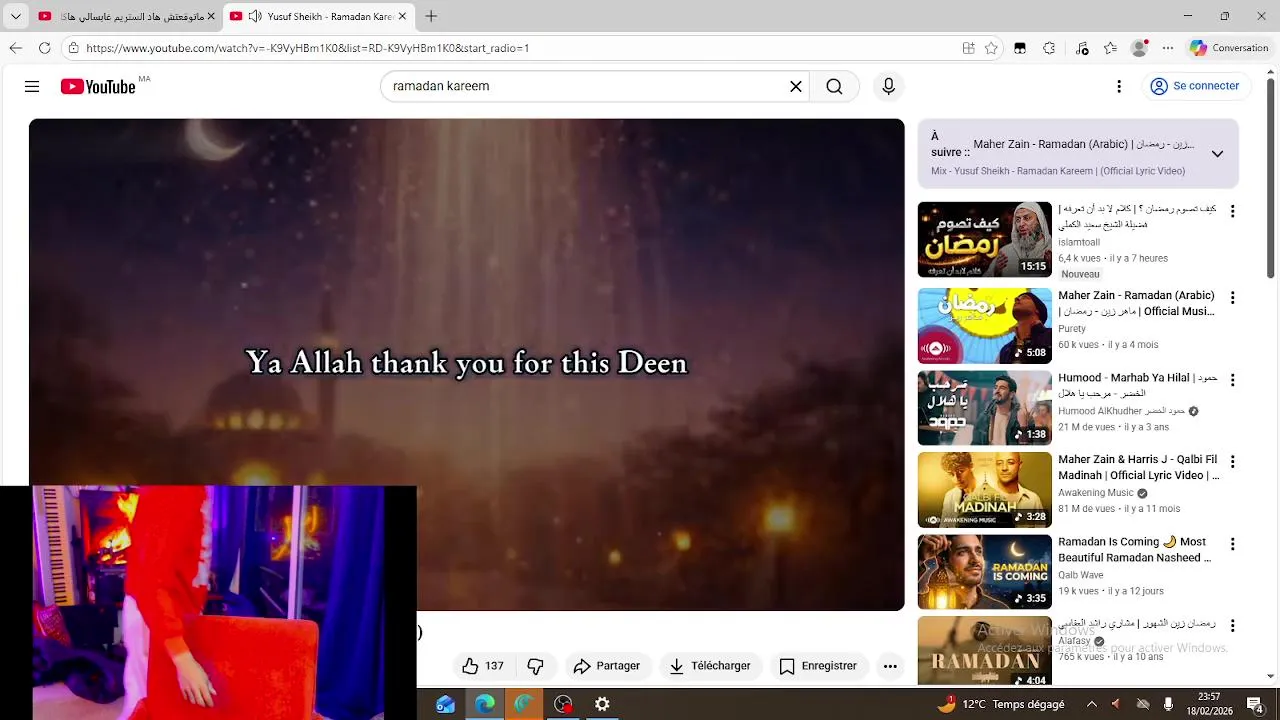
Task: Open the screen recorder taskbar icon
Action: pos(563,704)
